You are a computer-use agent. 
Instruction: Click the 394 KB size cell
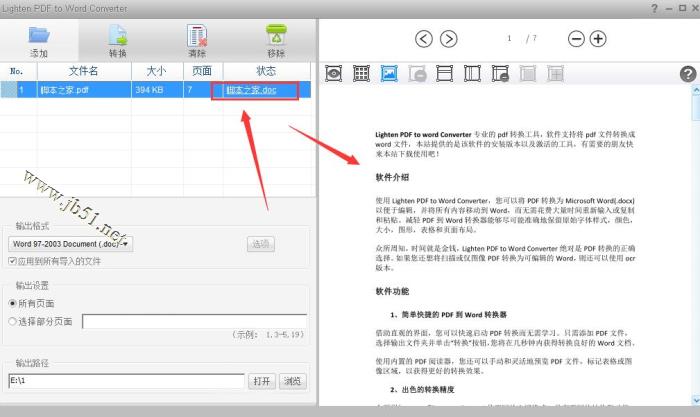tap(157, 90)
